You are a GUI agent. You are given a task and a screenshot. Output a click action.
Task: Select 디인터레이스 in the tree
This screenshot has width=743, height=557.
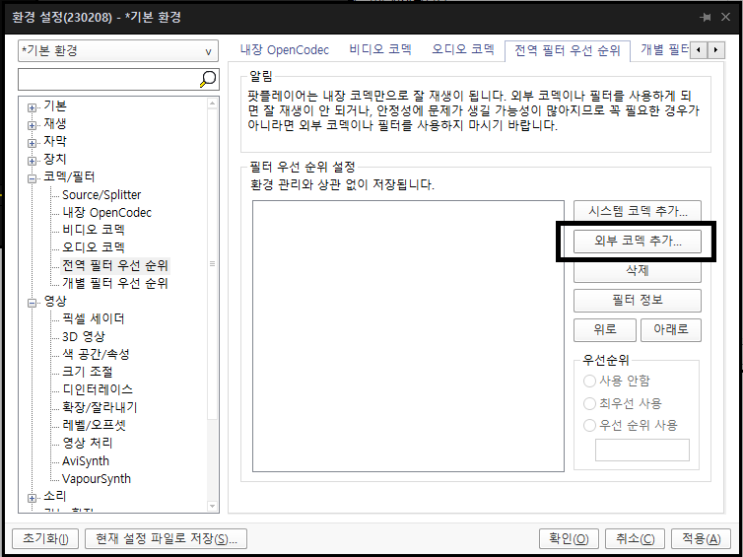coord(98,390)
